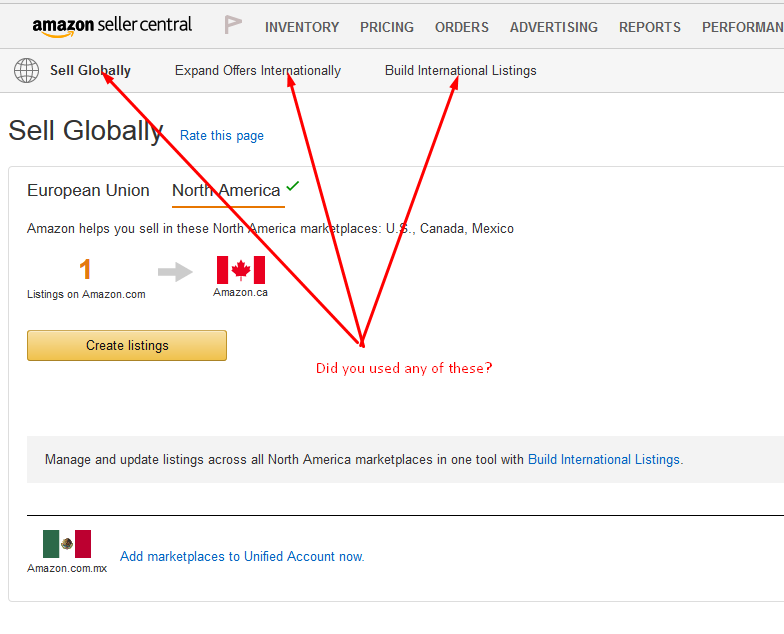
Task: Click the Listings on Amazon.com label
Action: 86,294
